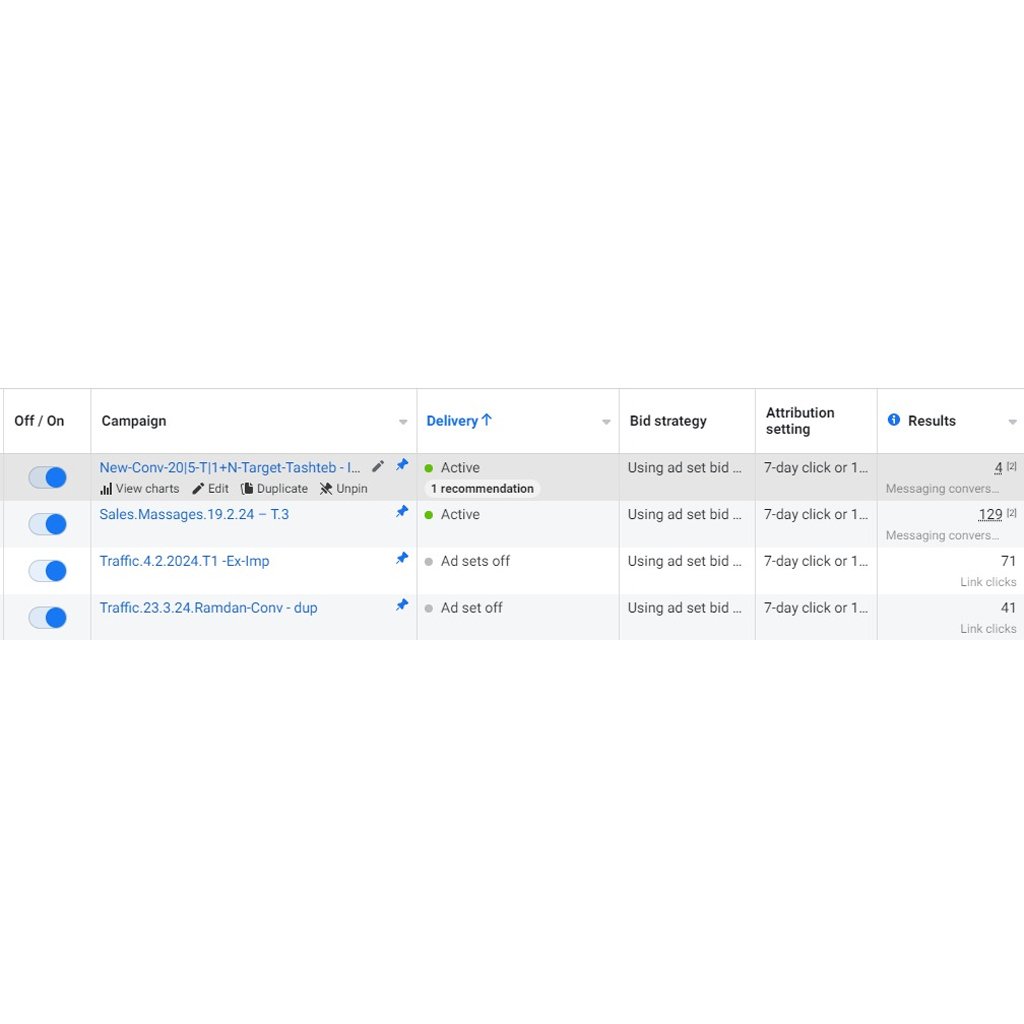Expand the Results column dropdown arrow
Image resolution: width=1024 pixels, height=1024 pixels.
click(x=1012, y=422)
